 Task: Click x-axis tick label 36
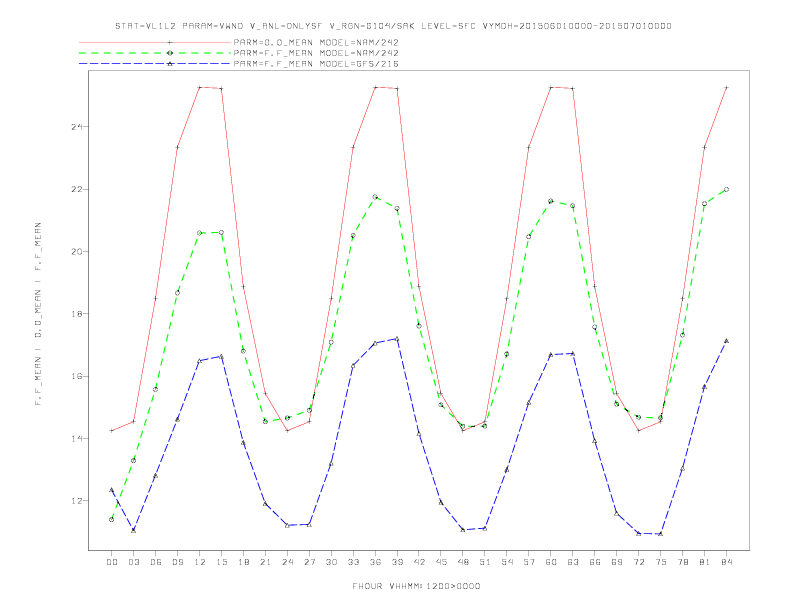[x=375, y=562]
